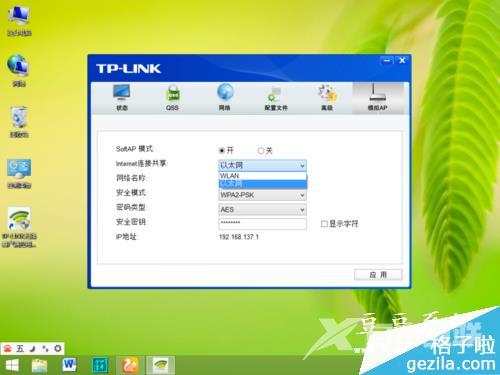This screenshot has height=375, width=500.
Task: Select SoftAP mode 关 radio button
Action: (261, 151)
